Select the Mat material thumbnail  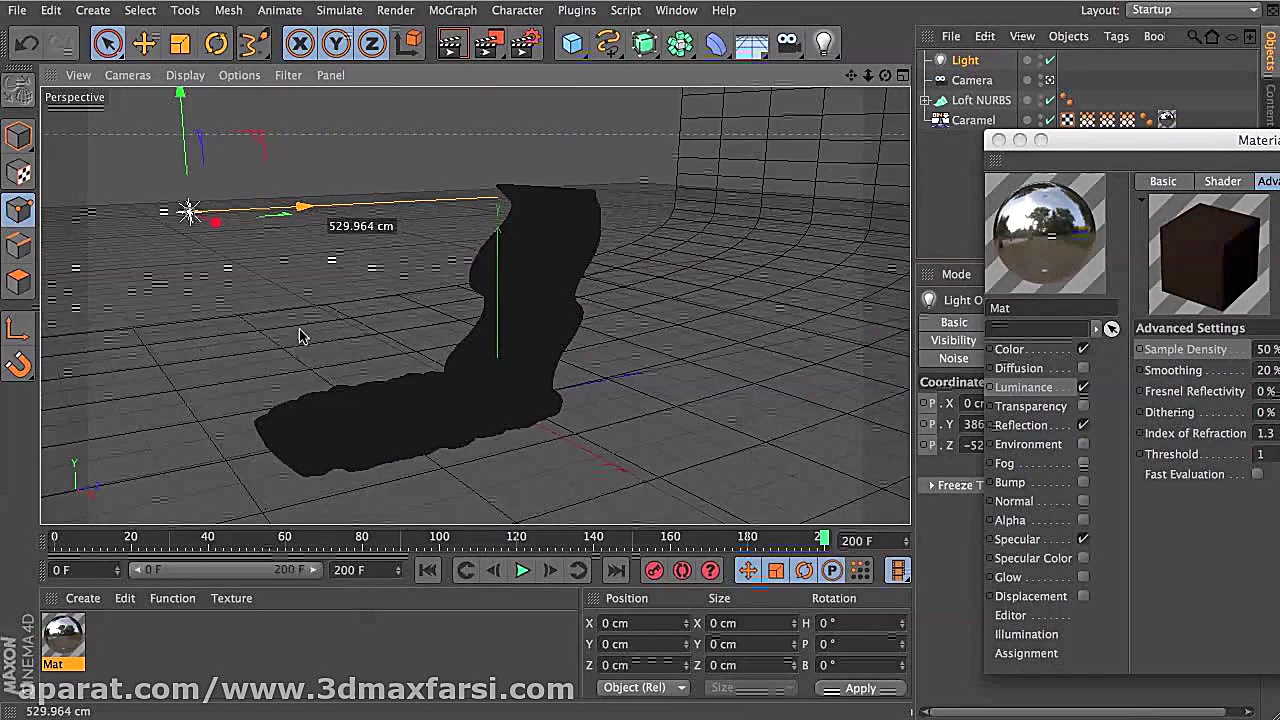pyautogui.click(x=63, y=635)
